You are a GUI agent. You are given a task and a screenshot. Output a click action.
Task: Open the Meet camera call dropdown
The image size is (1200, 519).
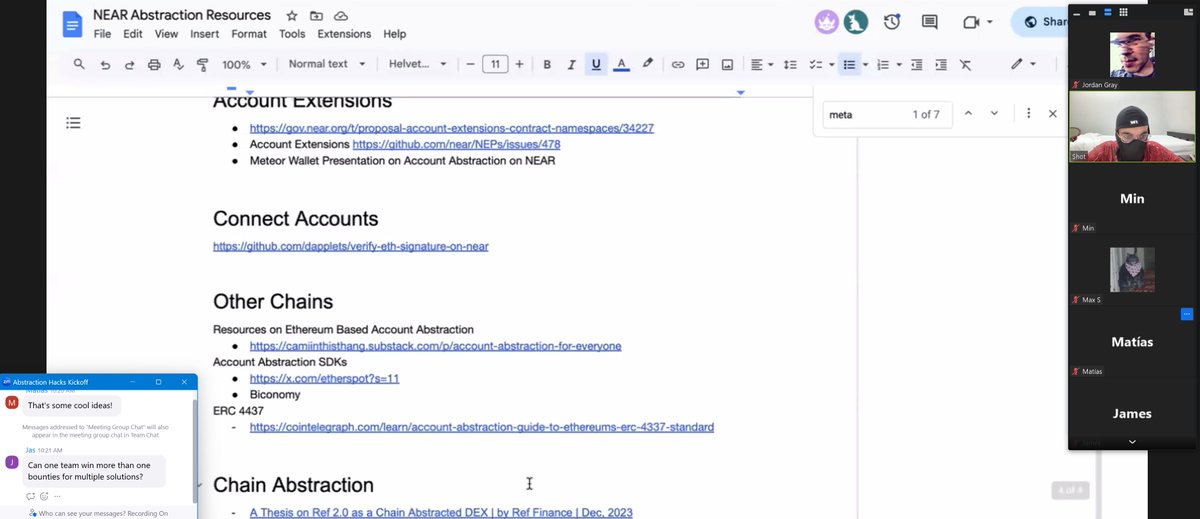pos(977,22)
